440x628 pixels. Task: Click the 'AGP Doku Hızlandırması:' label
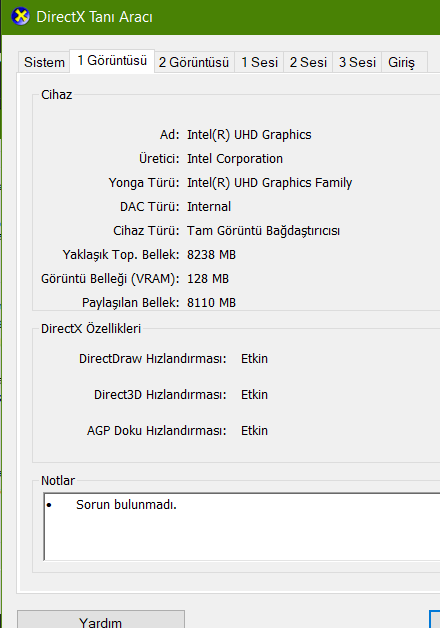pyautogui.click(x=157, y=431)
